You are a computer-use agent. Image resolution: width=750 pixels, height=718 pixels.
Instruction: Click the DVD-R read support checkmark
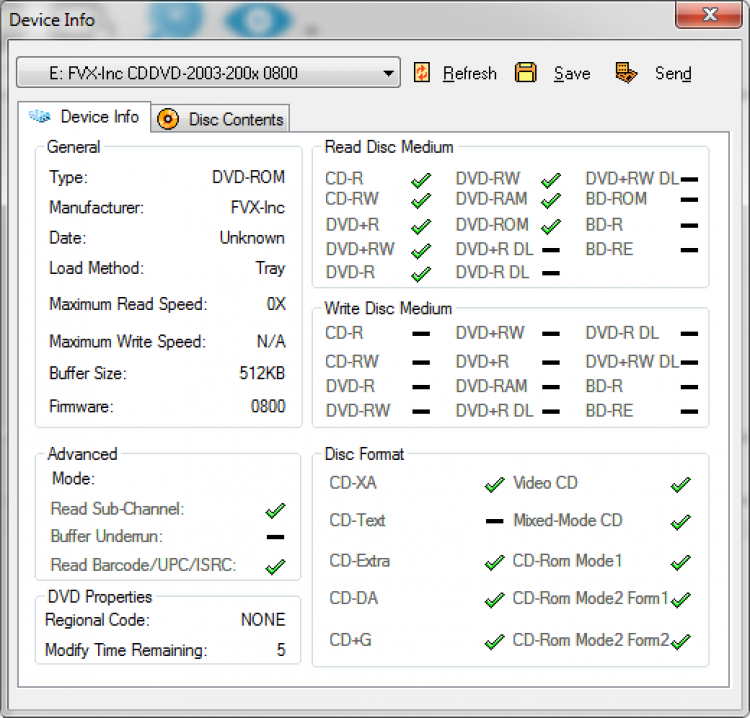point(421,274)
